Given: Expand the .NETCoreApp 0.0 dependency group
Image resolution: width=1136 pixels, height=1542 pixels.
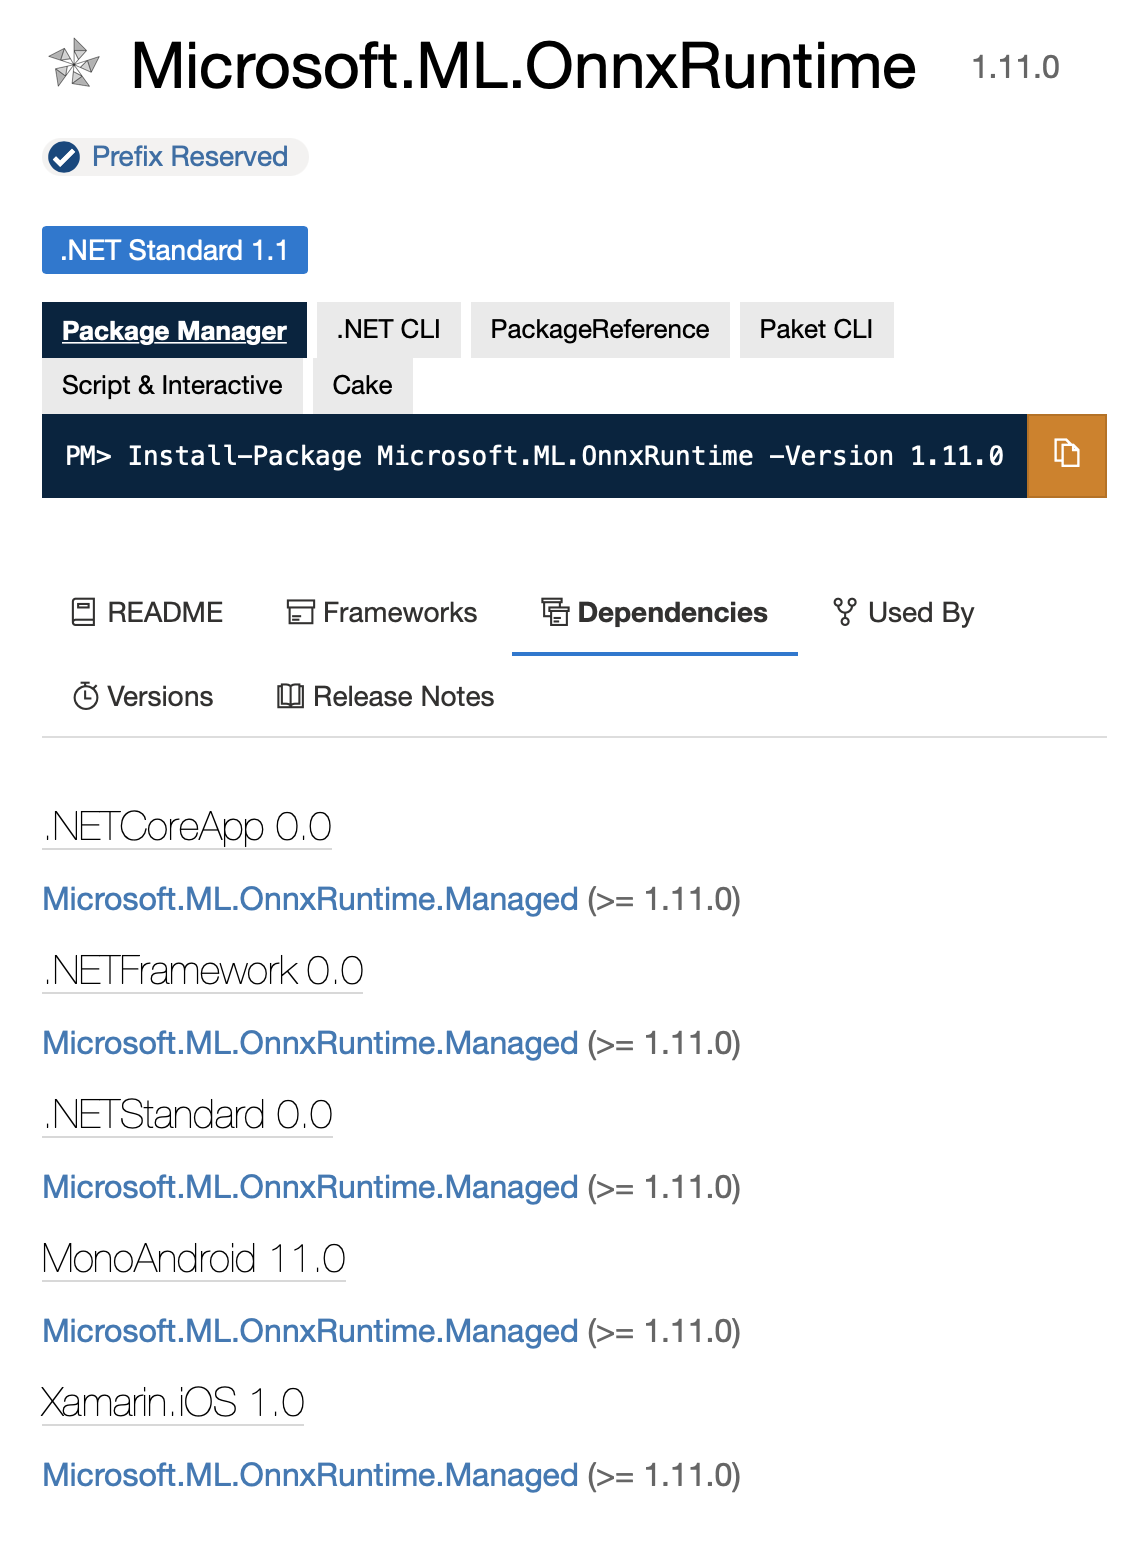Looking at the screenshot, I should [186, 826].
